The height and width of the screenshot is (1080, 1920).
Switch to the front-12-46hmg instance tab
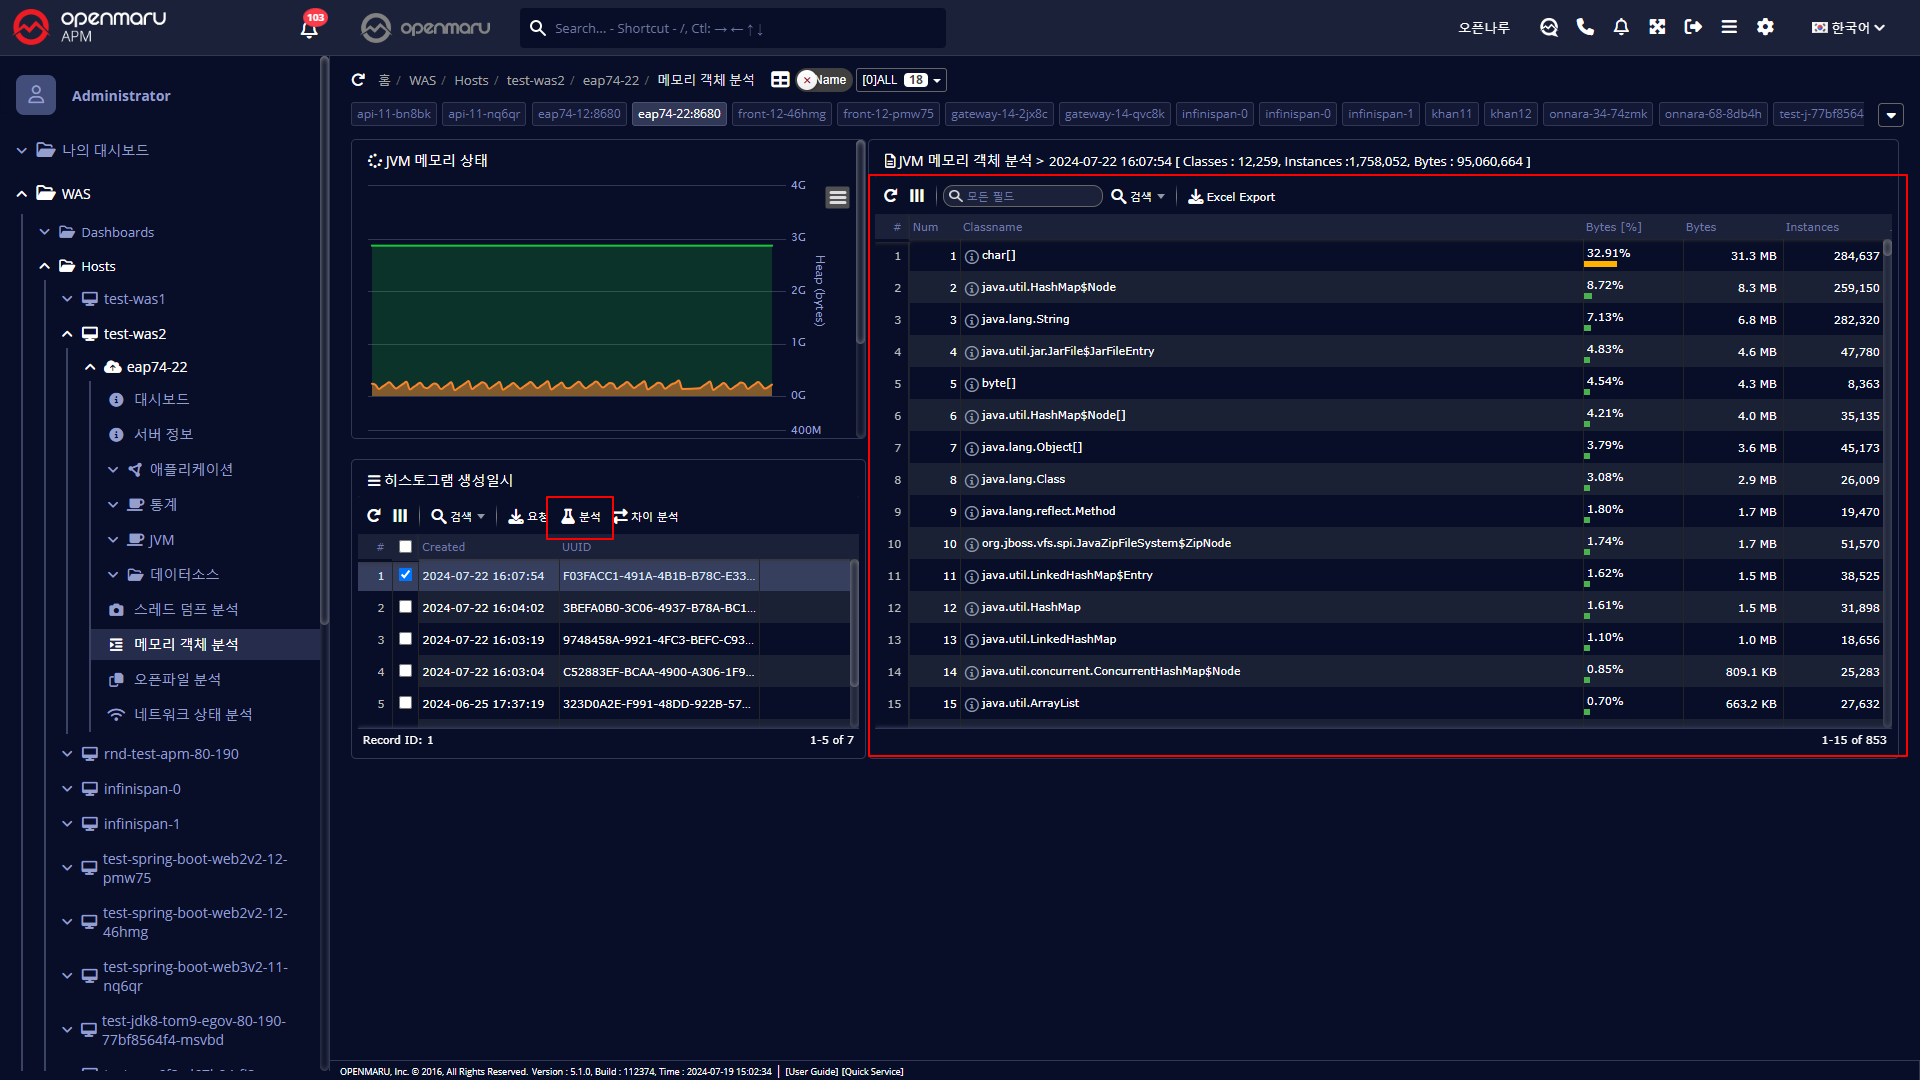tap(781, 114)
